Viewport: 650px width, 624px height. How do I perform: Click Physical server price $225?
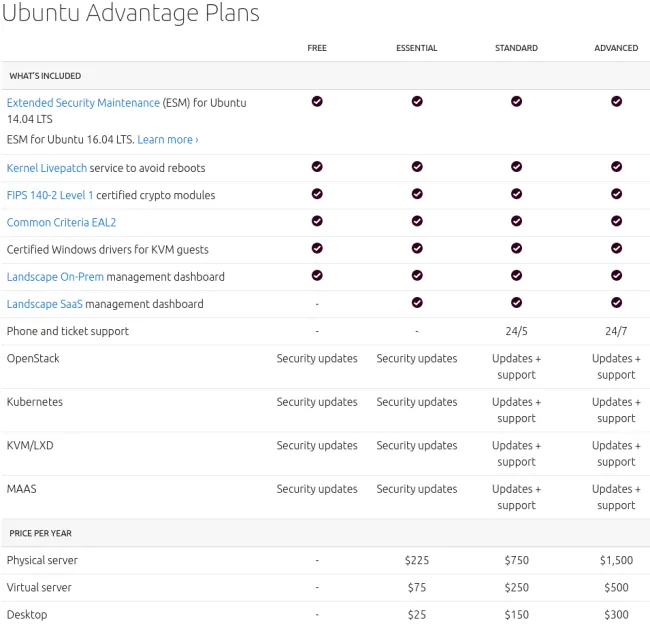click(x=417, y=560)
